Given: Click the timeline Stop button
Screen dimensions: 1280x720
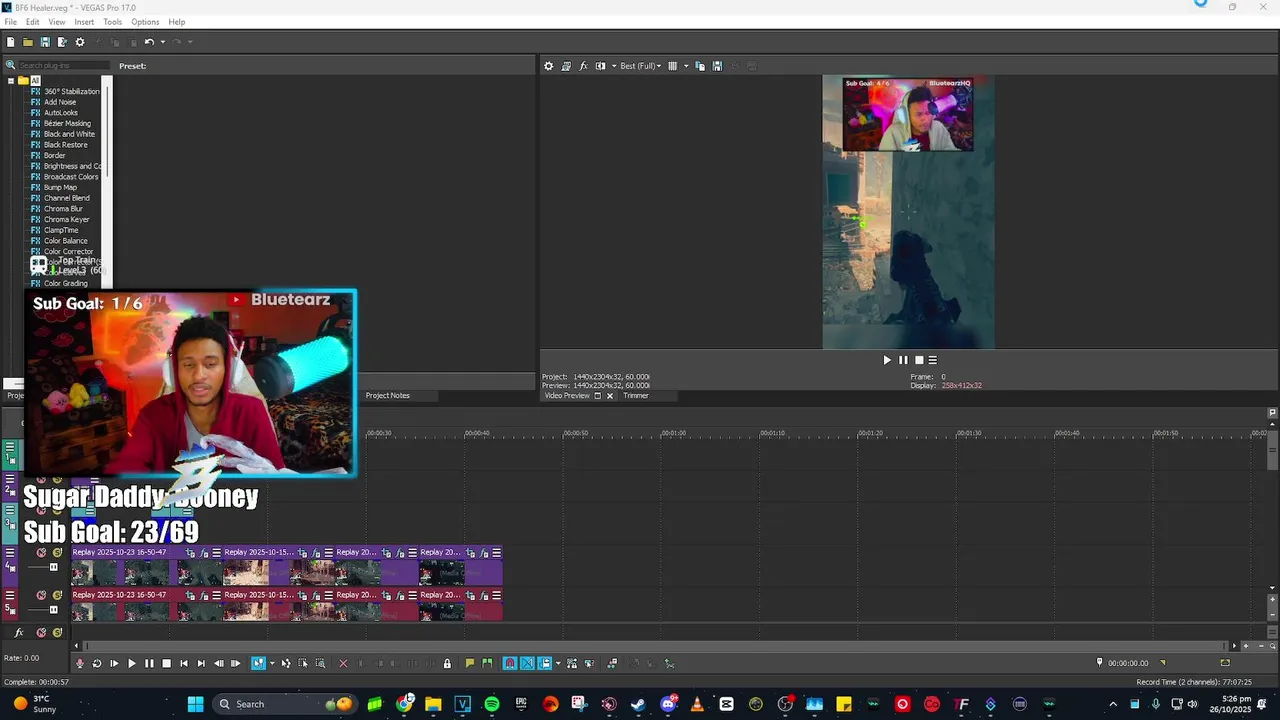Looking at the screenshot, I should pos(166,663).
